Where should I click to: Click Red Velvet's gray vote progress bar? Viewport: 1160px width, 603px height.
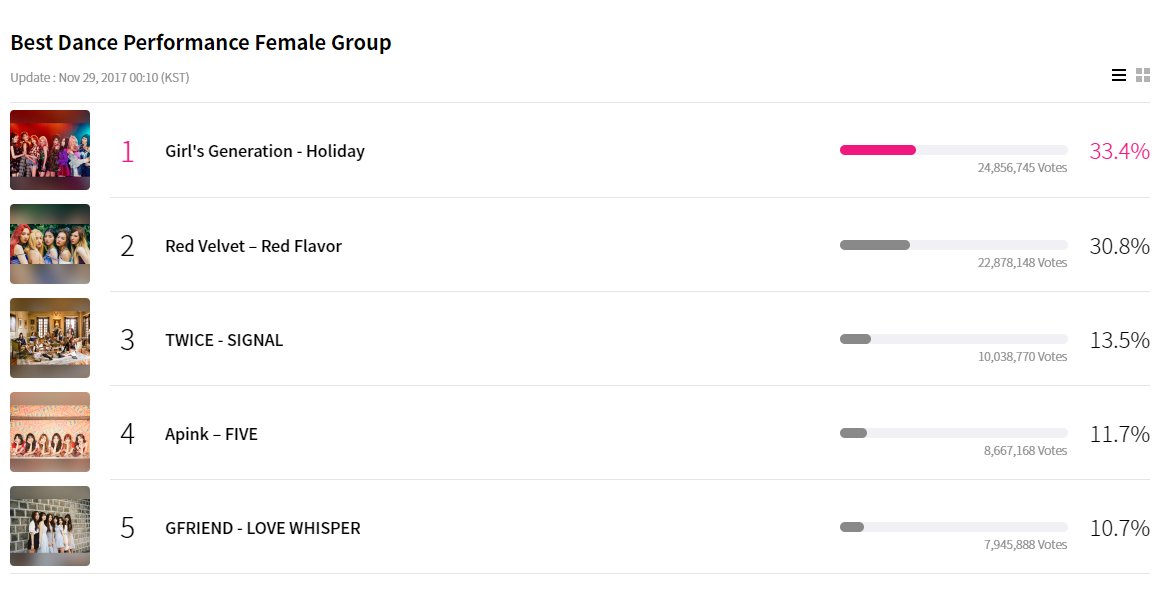click(954, 245)
